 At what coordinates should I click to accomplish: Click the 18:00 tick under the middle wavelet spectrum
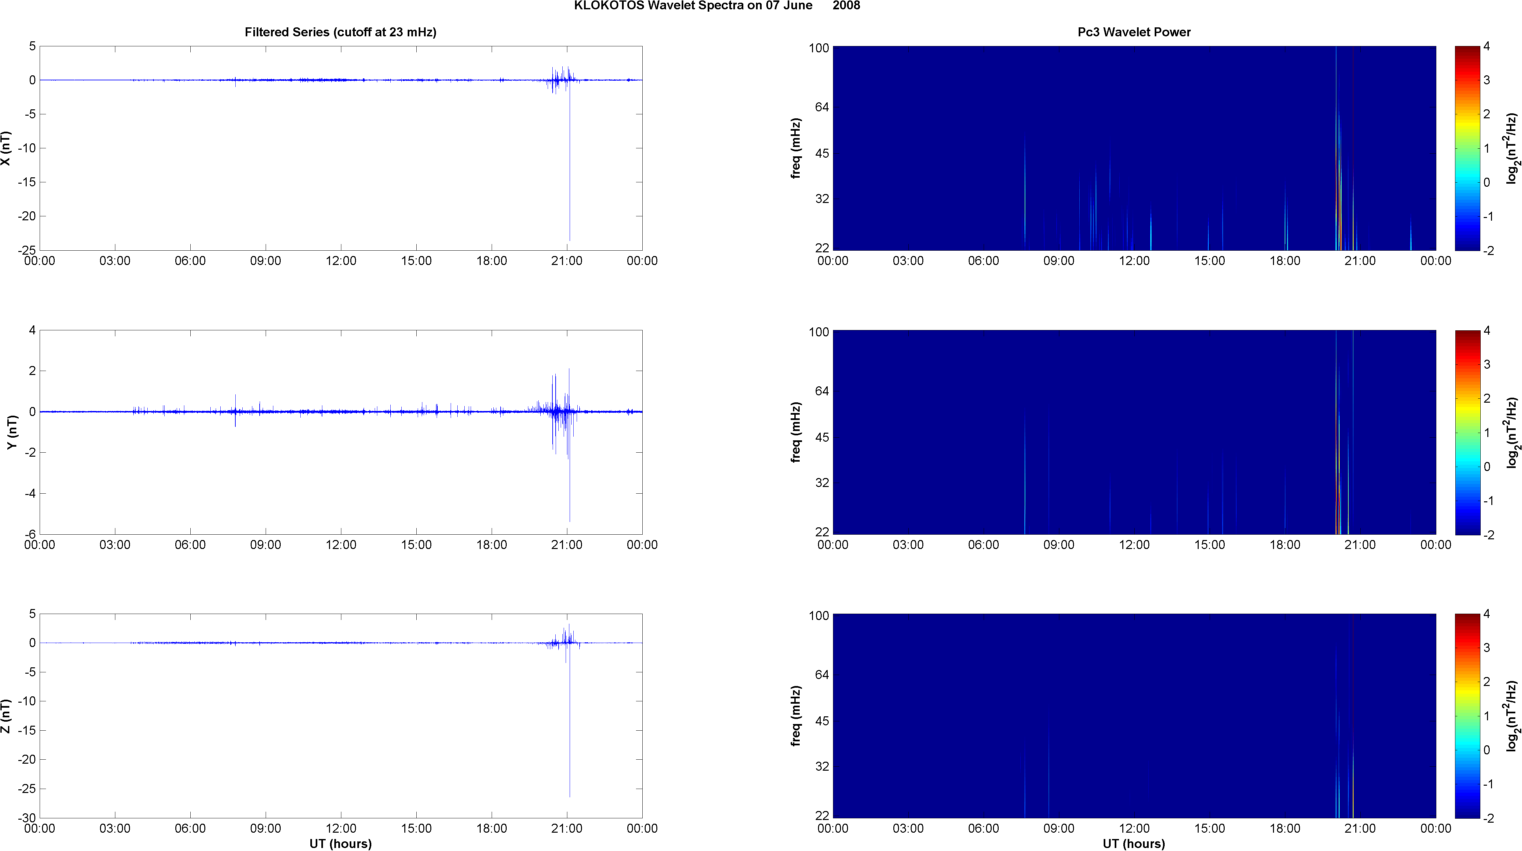click(1285, 545)
